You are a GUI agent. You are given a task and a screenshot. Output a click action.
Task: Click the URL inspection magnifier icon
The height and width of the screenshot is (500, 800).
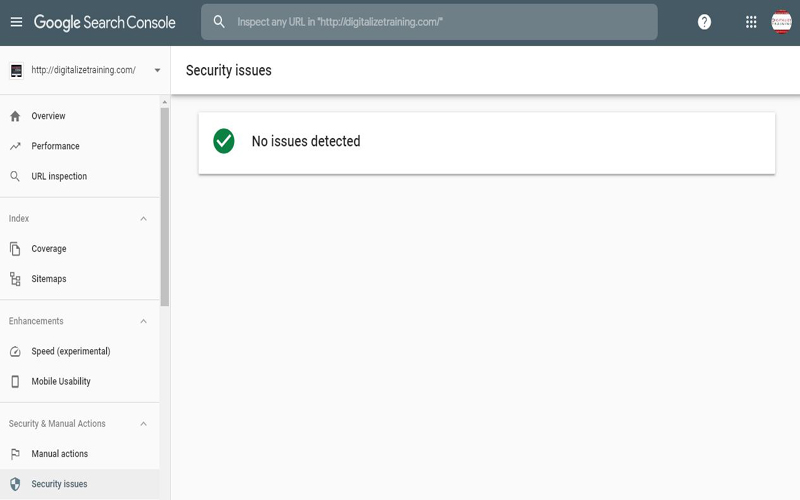click(15, 176)
